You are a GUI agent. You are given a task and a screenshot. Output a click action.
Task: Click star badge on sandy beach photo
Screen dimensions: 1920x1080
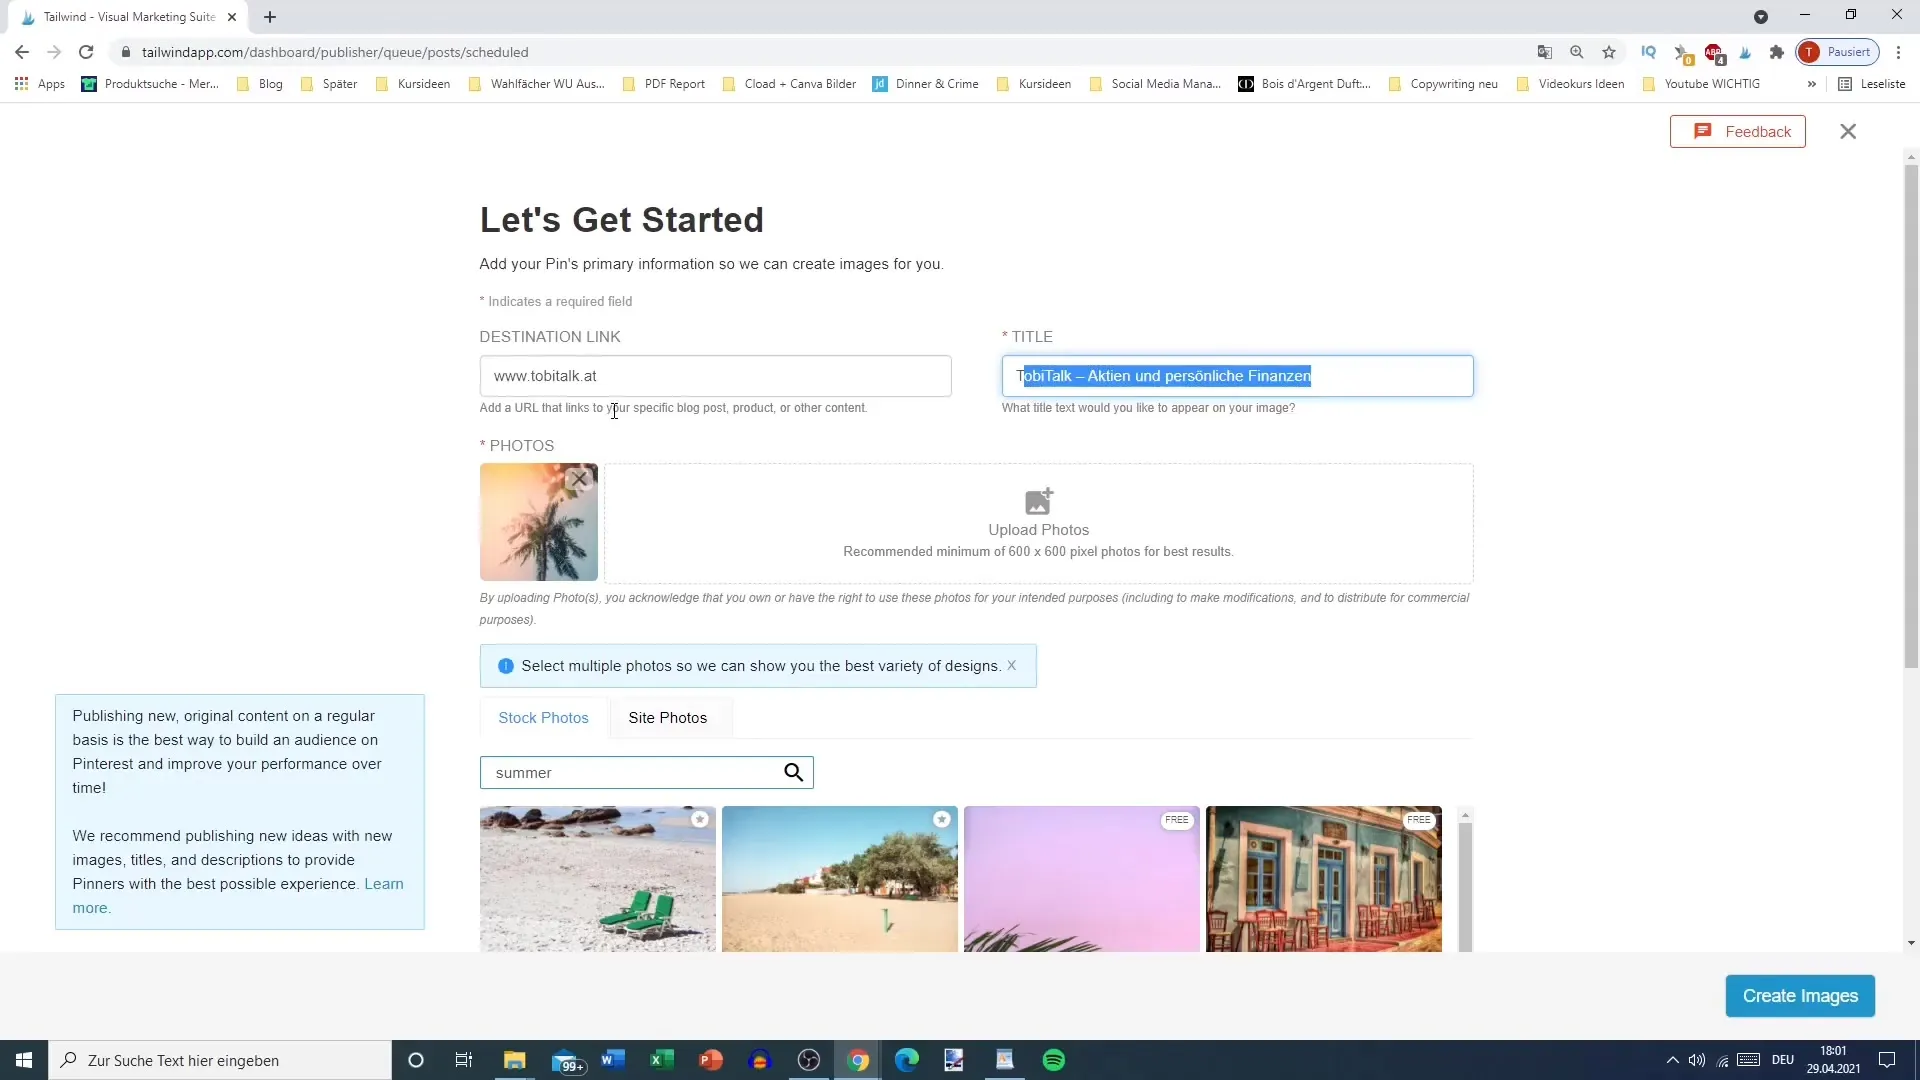pos(942,819)
